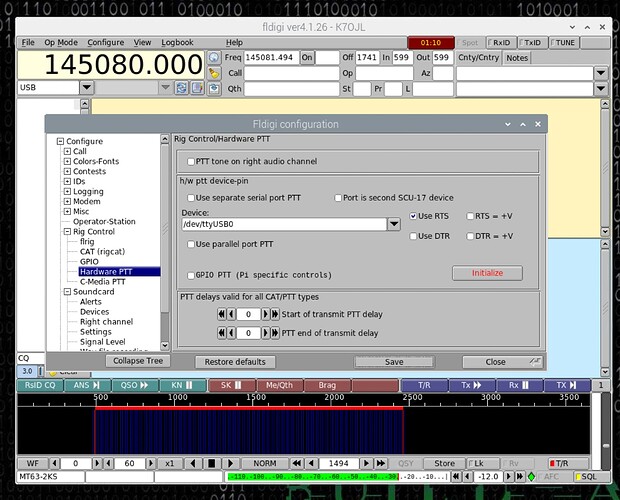Check Use separate serial port PTT
The width and height of the screenshot is (620, 500).
coord(191,198)
